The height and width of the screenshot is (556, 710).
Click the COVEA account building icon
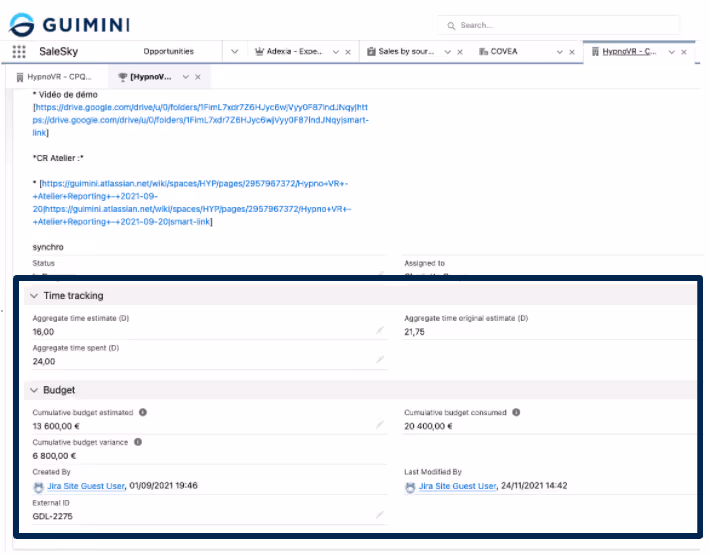coord(484,52)
